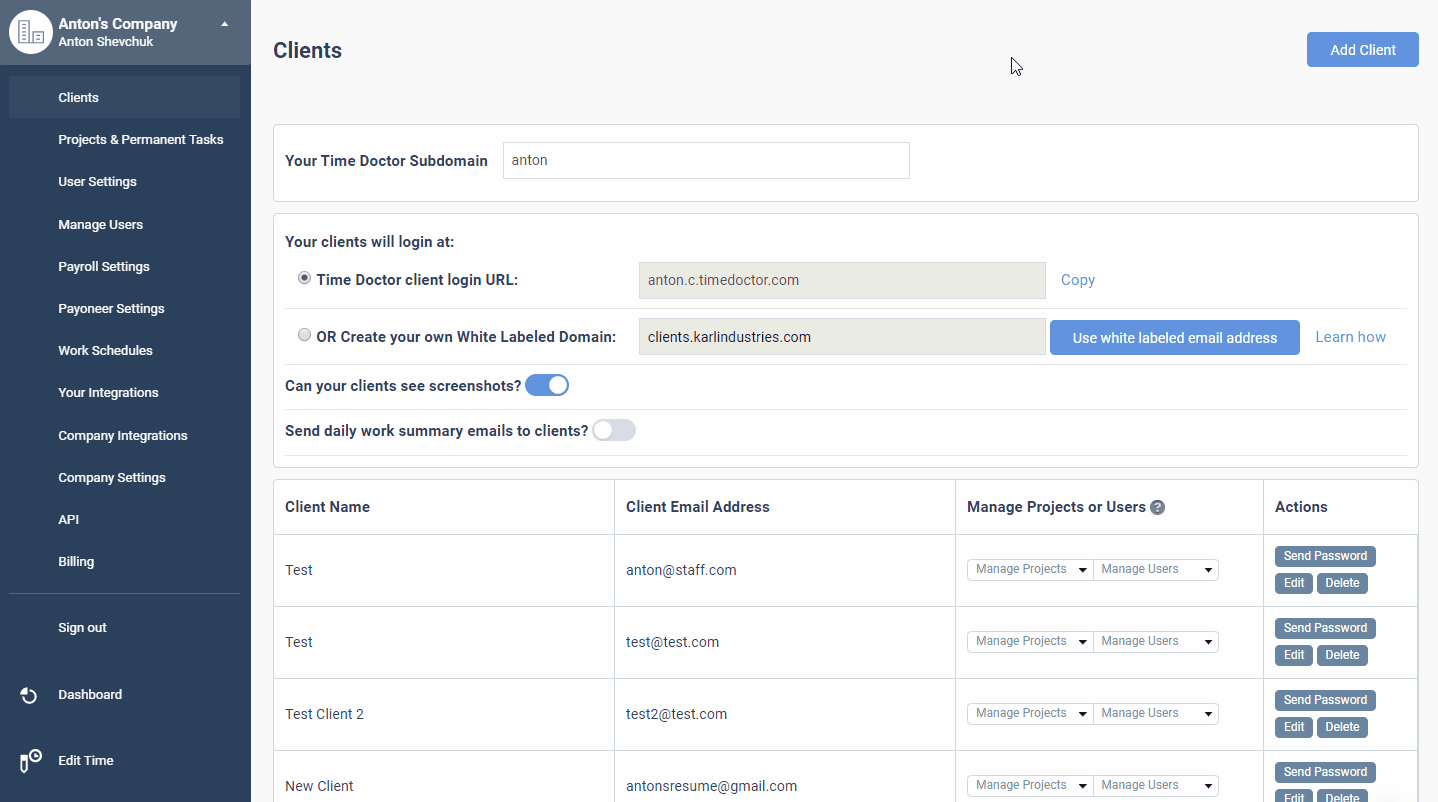Copy the client login URL
This screenshot has width=1438, height=802.
coord(1077,280)
